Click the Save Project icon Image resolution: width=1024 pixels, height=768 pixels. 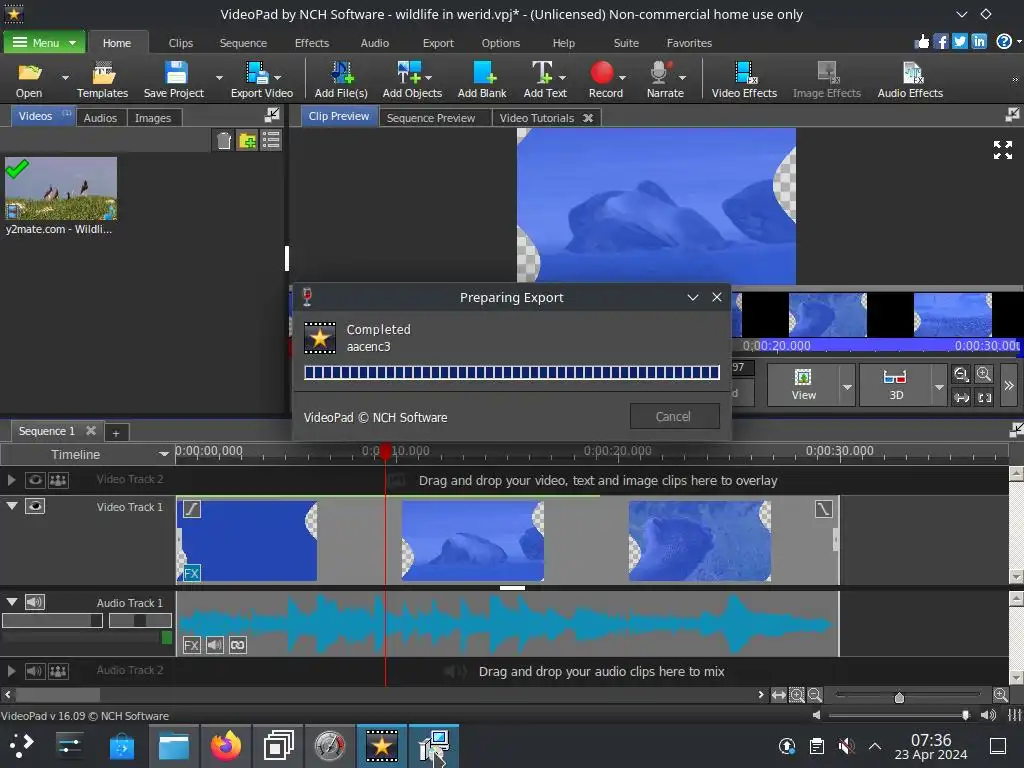[174, 80]
